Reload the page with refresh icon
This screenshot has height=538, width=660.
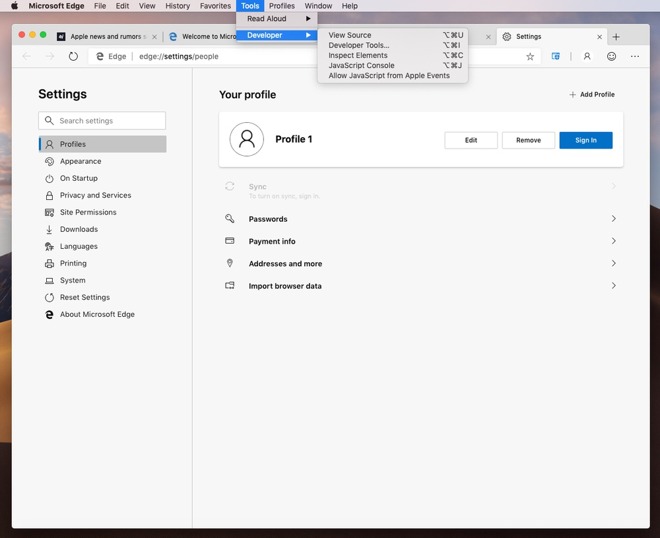click(x=73, y=56)
